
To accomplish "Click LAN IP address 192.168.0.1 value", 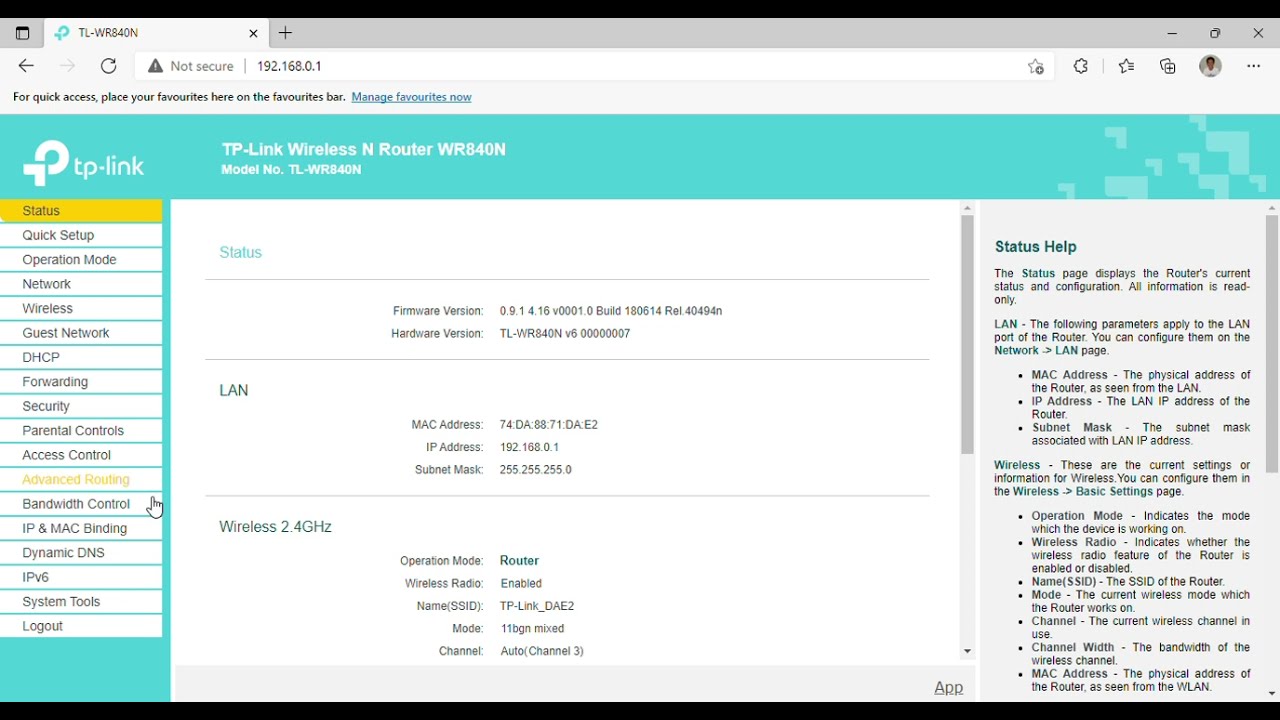I will (x=530, y=448).
